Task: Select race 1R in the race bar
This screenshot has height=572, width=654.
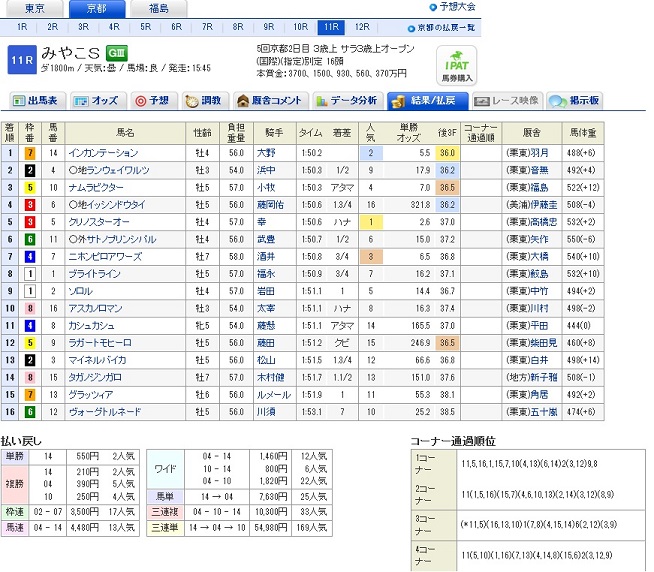Action: point(21,27)
